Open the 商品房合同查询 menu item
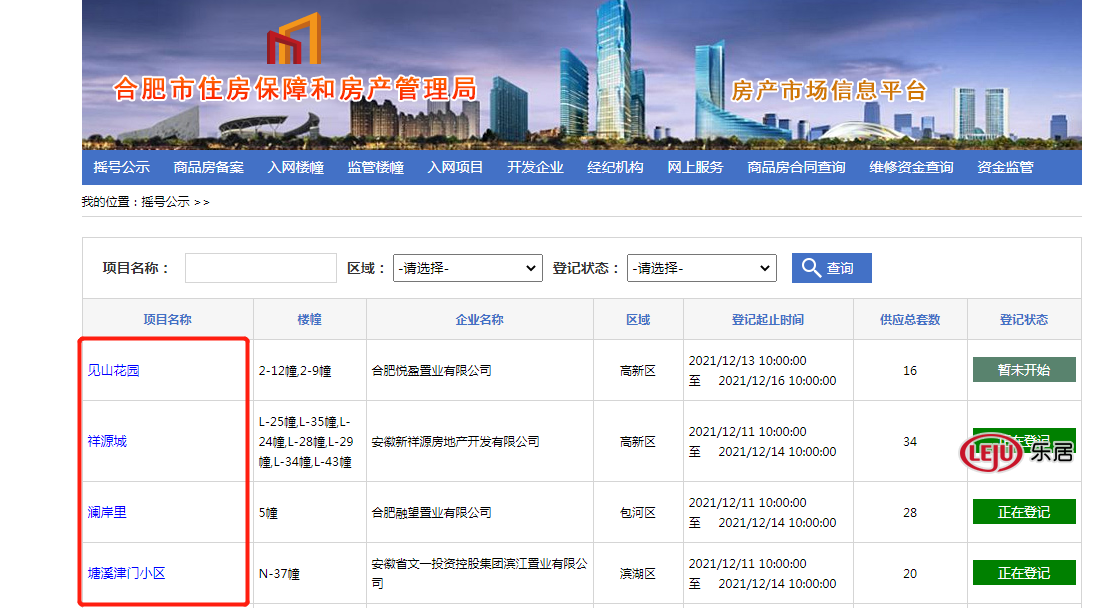The width and height of the screenshot is (1119, 608). pos(796,167)
